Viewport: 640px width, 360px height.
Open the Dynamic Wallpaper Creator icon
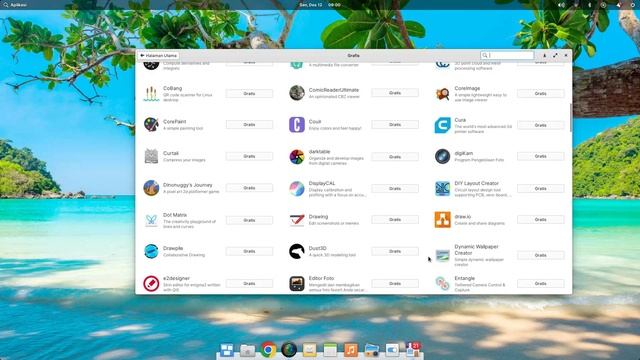click(x=442, y=255)
